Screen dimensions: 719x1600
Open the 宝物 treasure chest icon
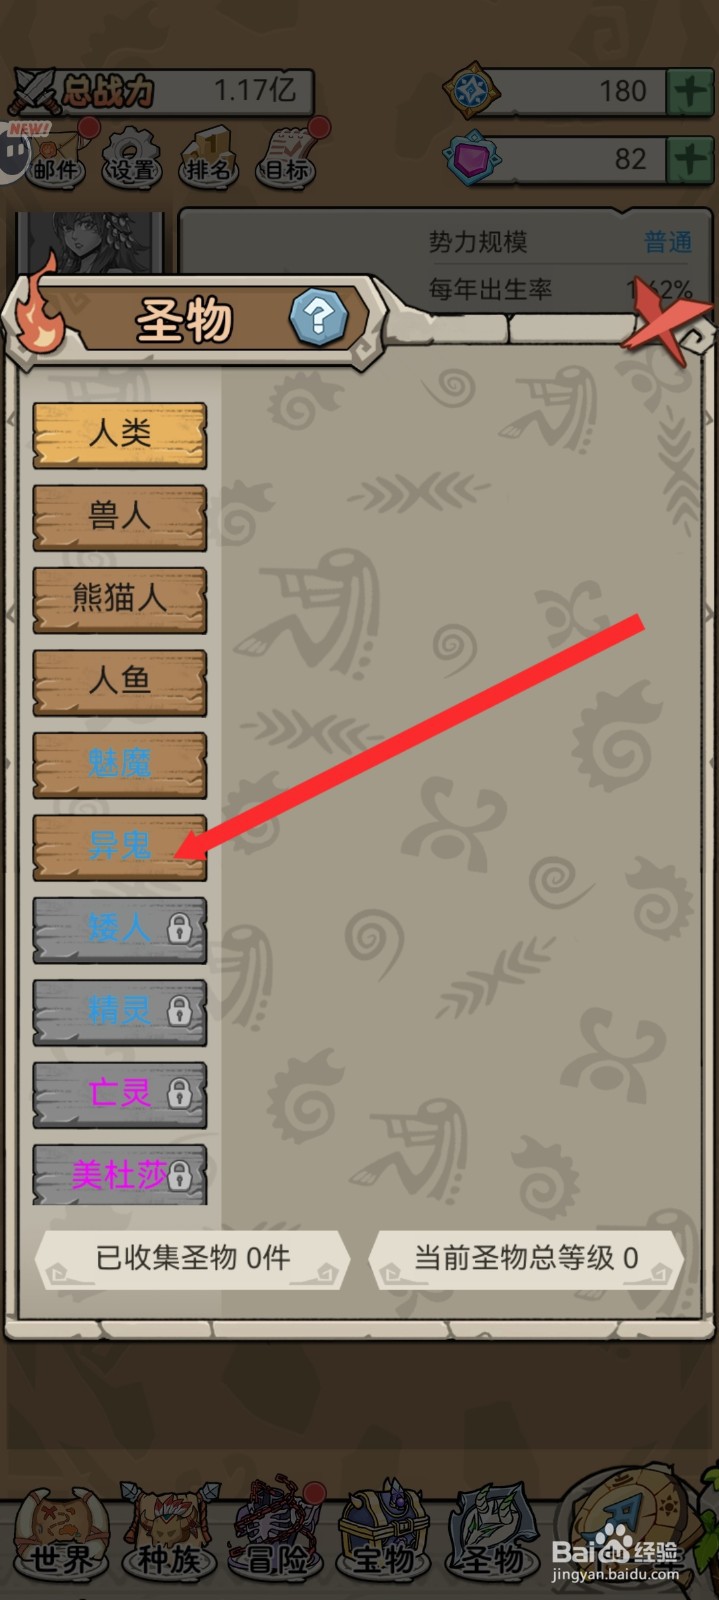(x=385, y=1534)
